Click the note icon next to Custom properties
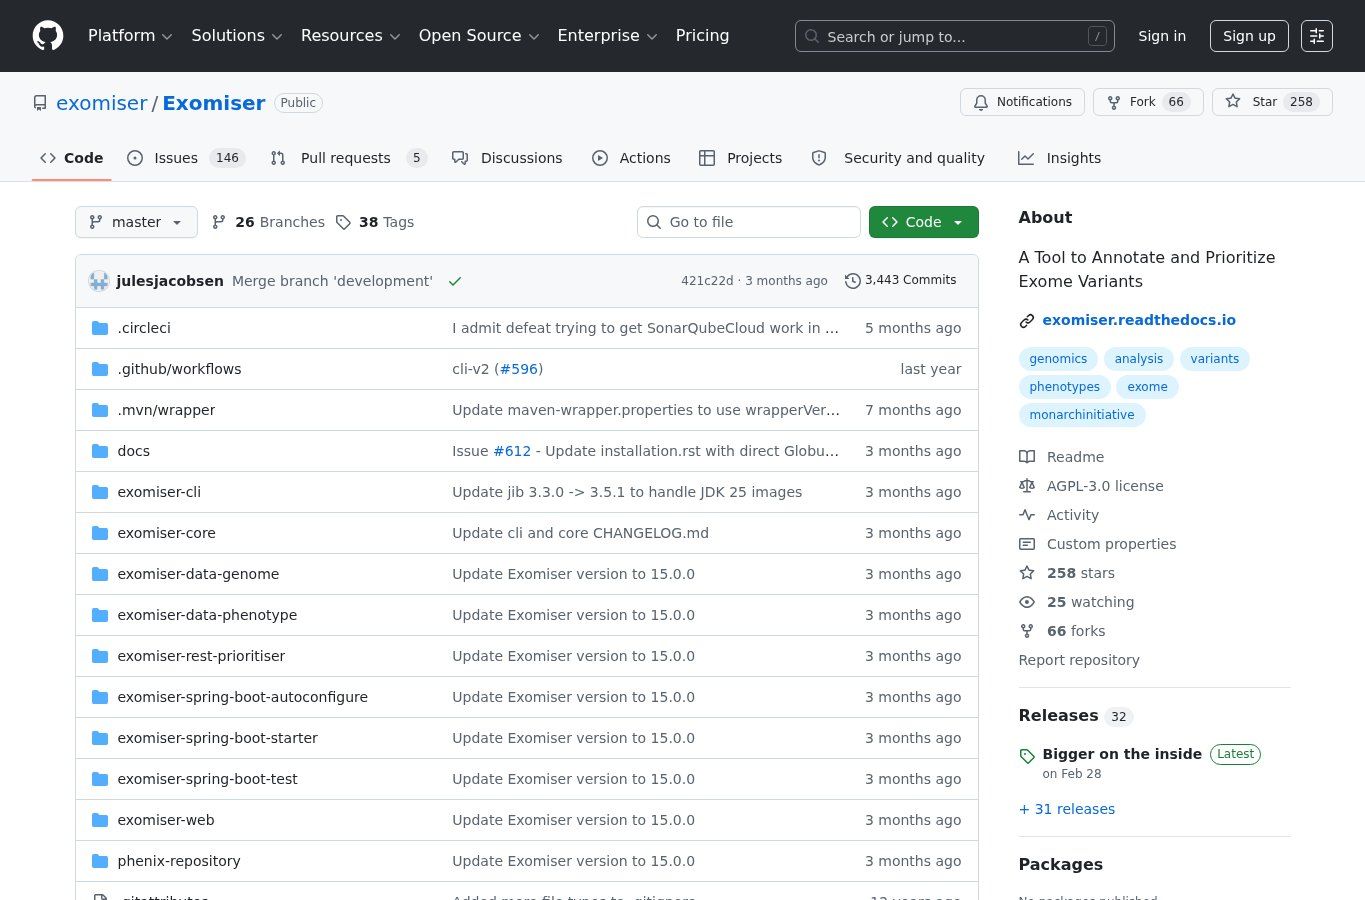 pos(1027,544)
